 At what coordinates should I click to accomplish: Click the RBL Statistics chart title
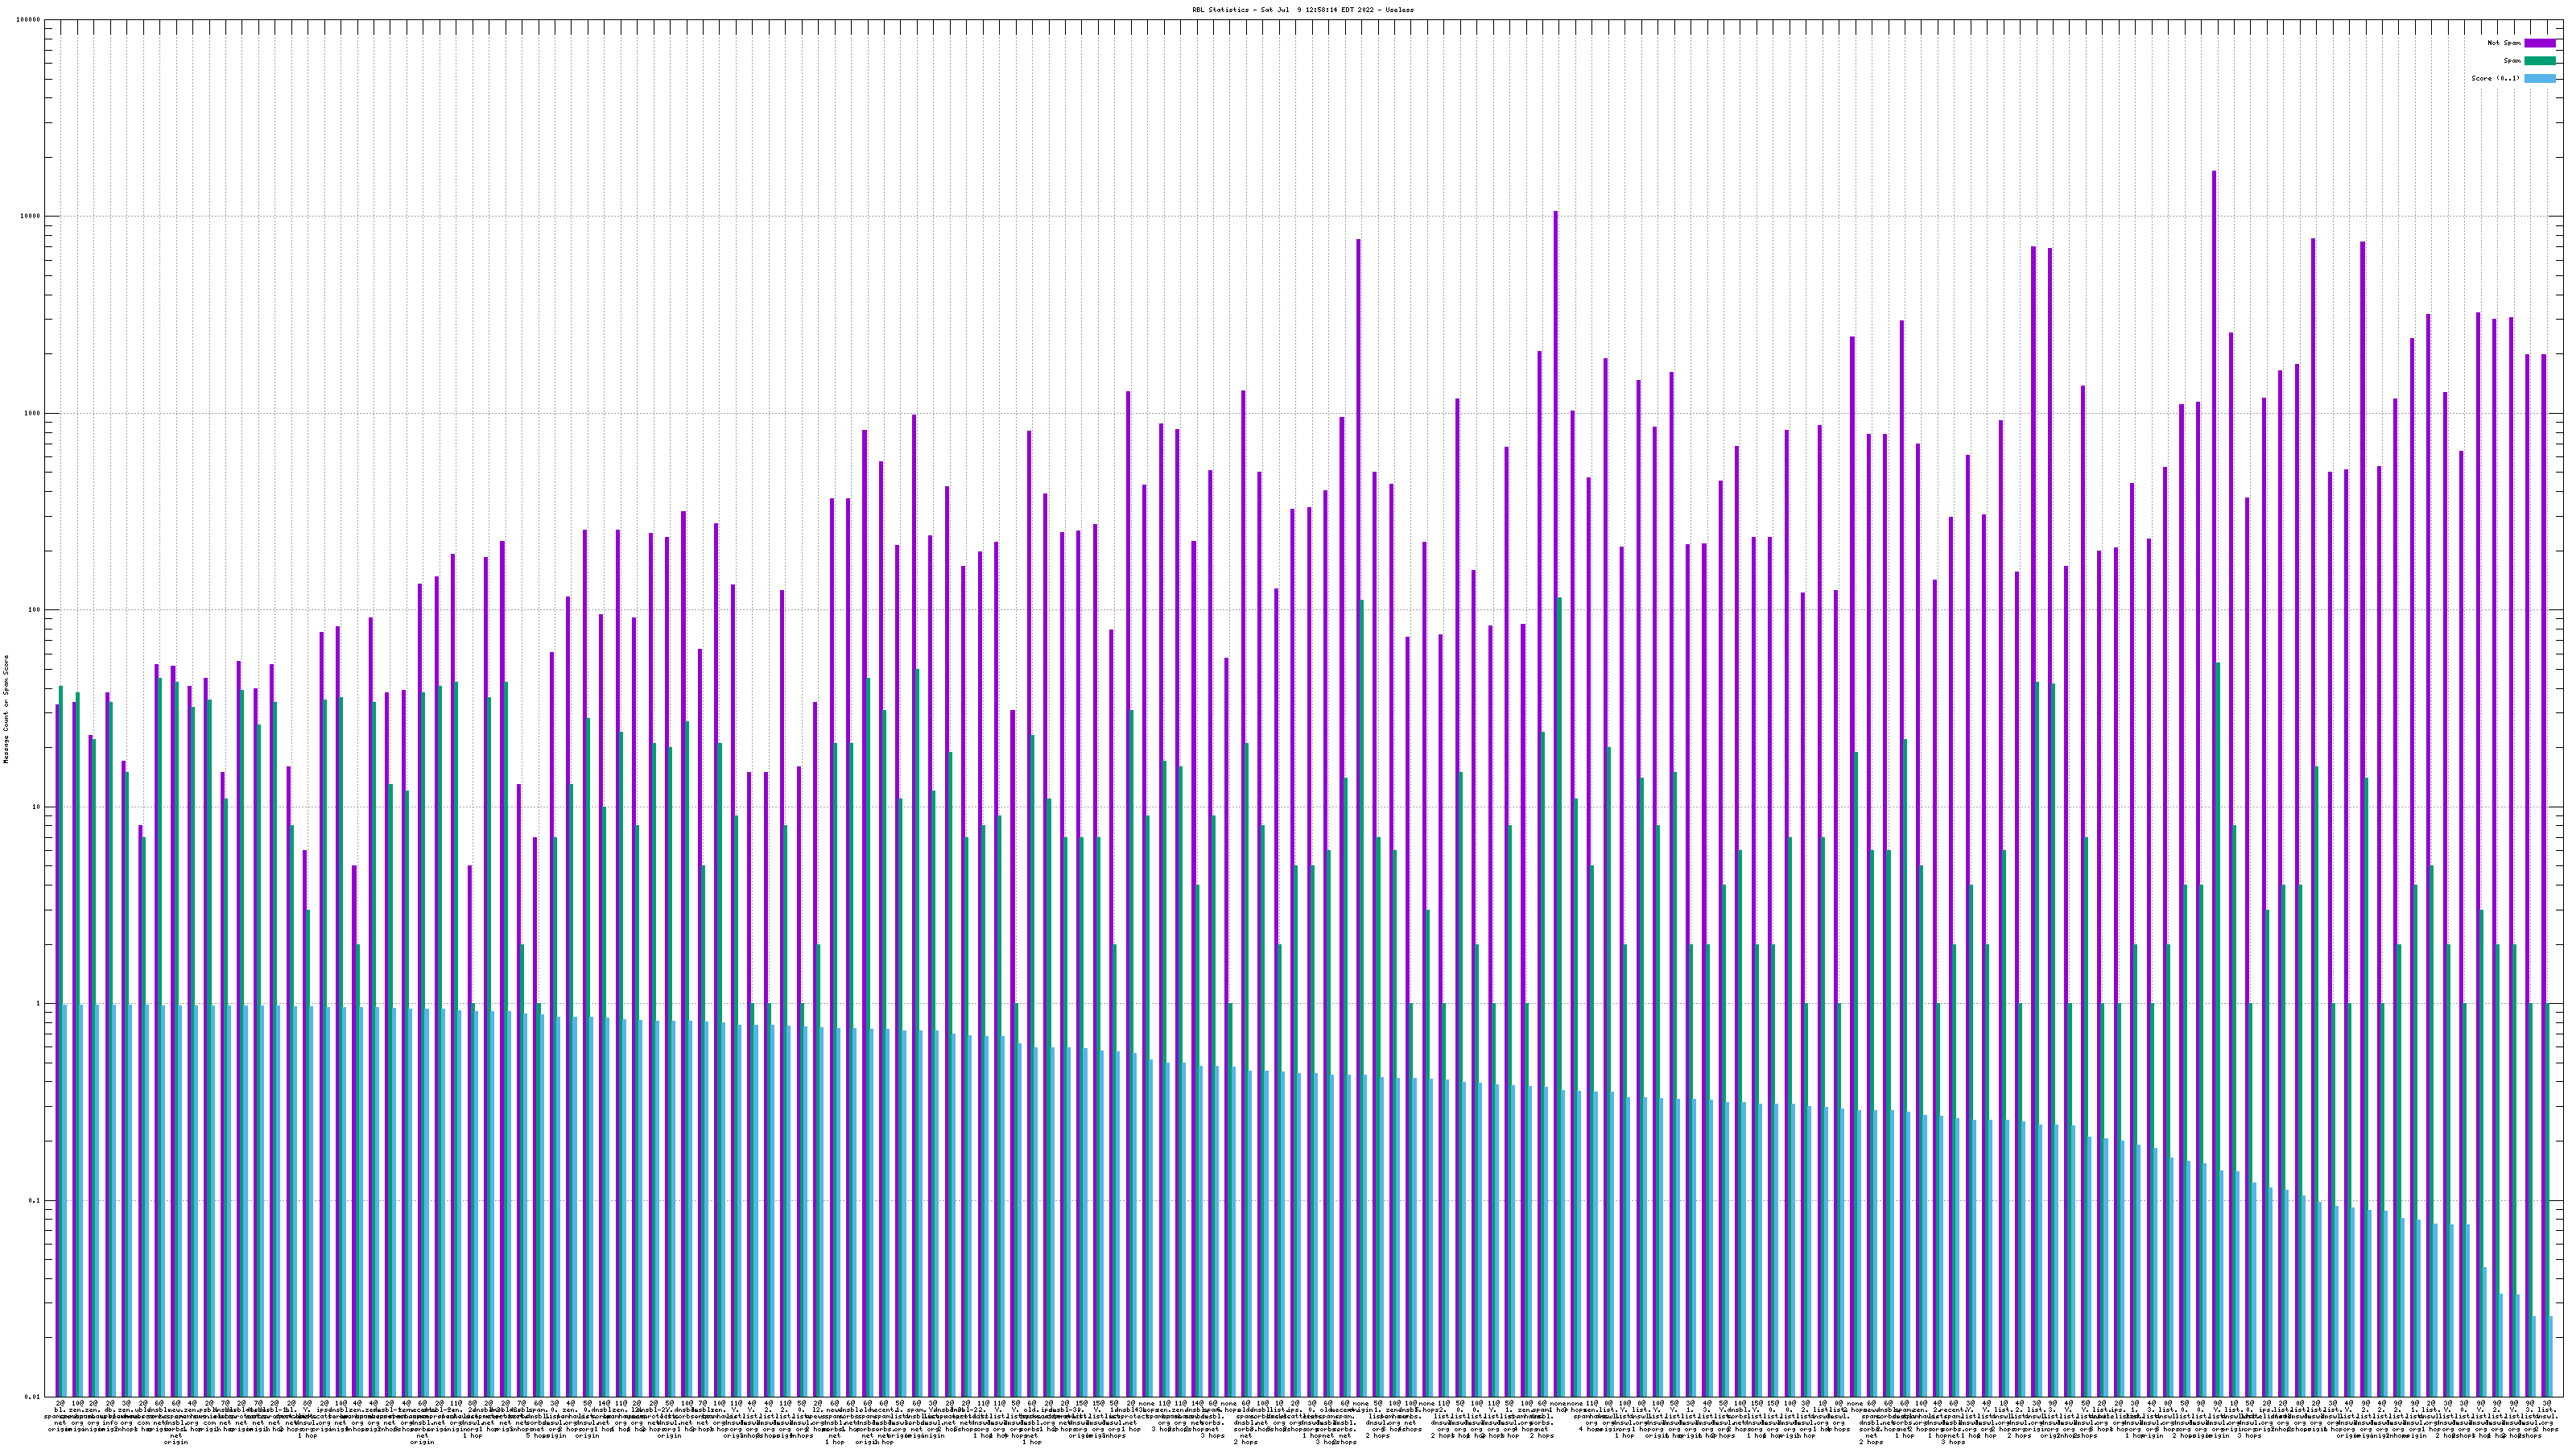click(x=1302, y=9)
